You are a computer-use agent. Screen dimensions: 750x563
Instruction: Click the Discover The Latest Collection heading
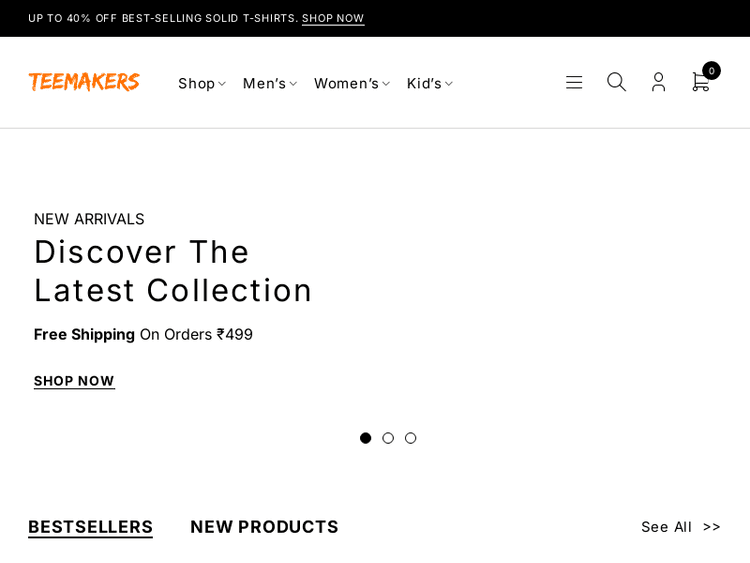(x=173, y=271)
